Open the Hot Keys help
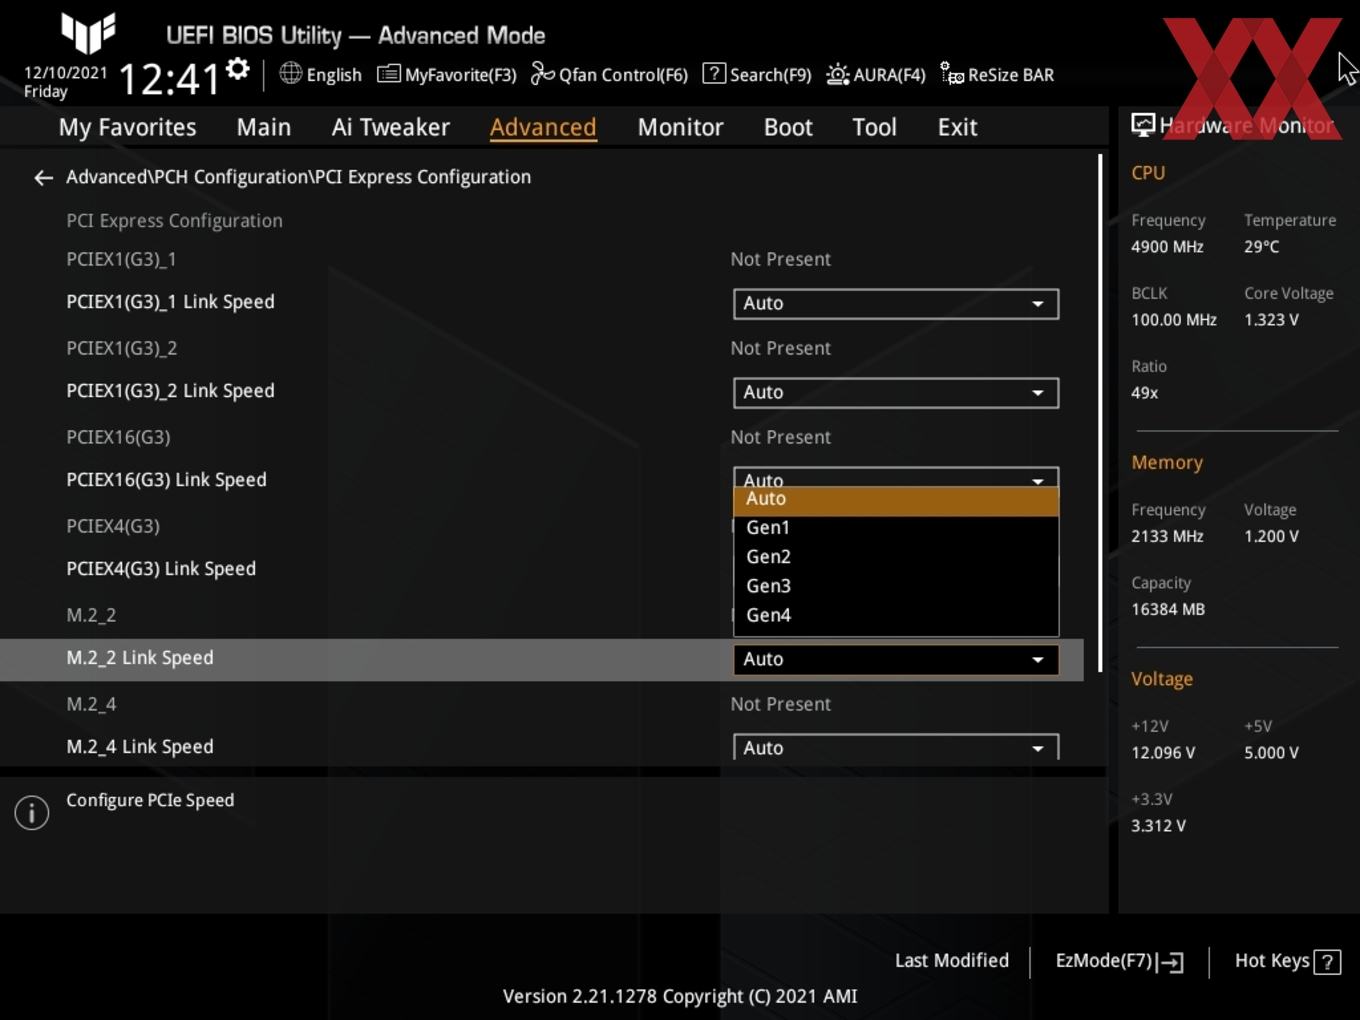Viewport: 1360px width, 1020px height. pos(1287,961)
